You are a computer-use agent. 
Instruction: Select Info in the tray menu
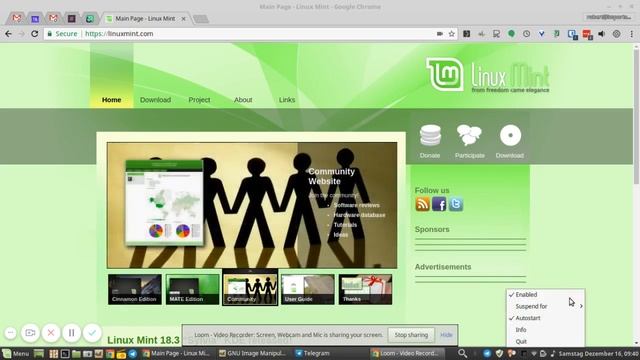coord(546,330)
